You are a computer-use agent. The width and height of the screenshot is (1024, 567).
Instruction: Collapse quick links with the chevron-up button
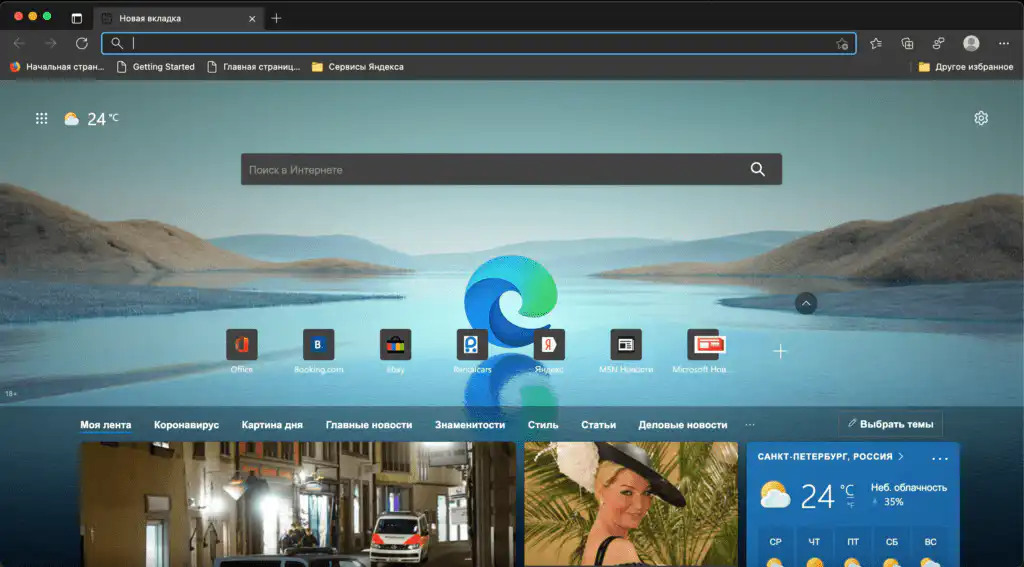(806, 303)
